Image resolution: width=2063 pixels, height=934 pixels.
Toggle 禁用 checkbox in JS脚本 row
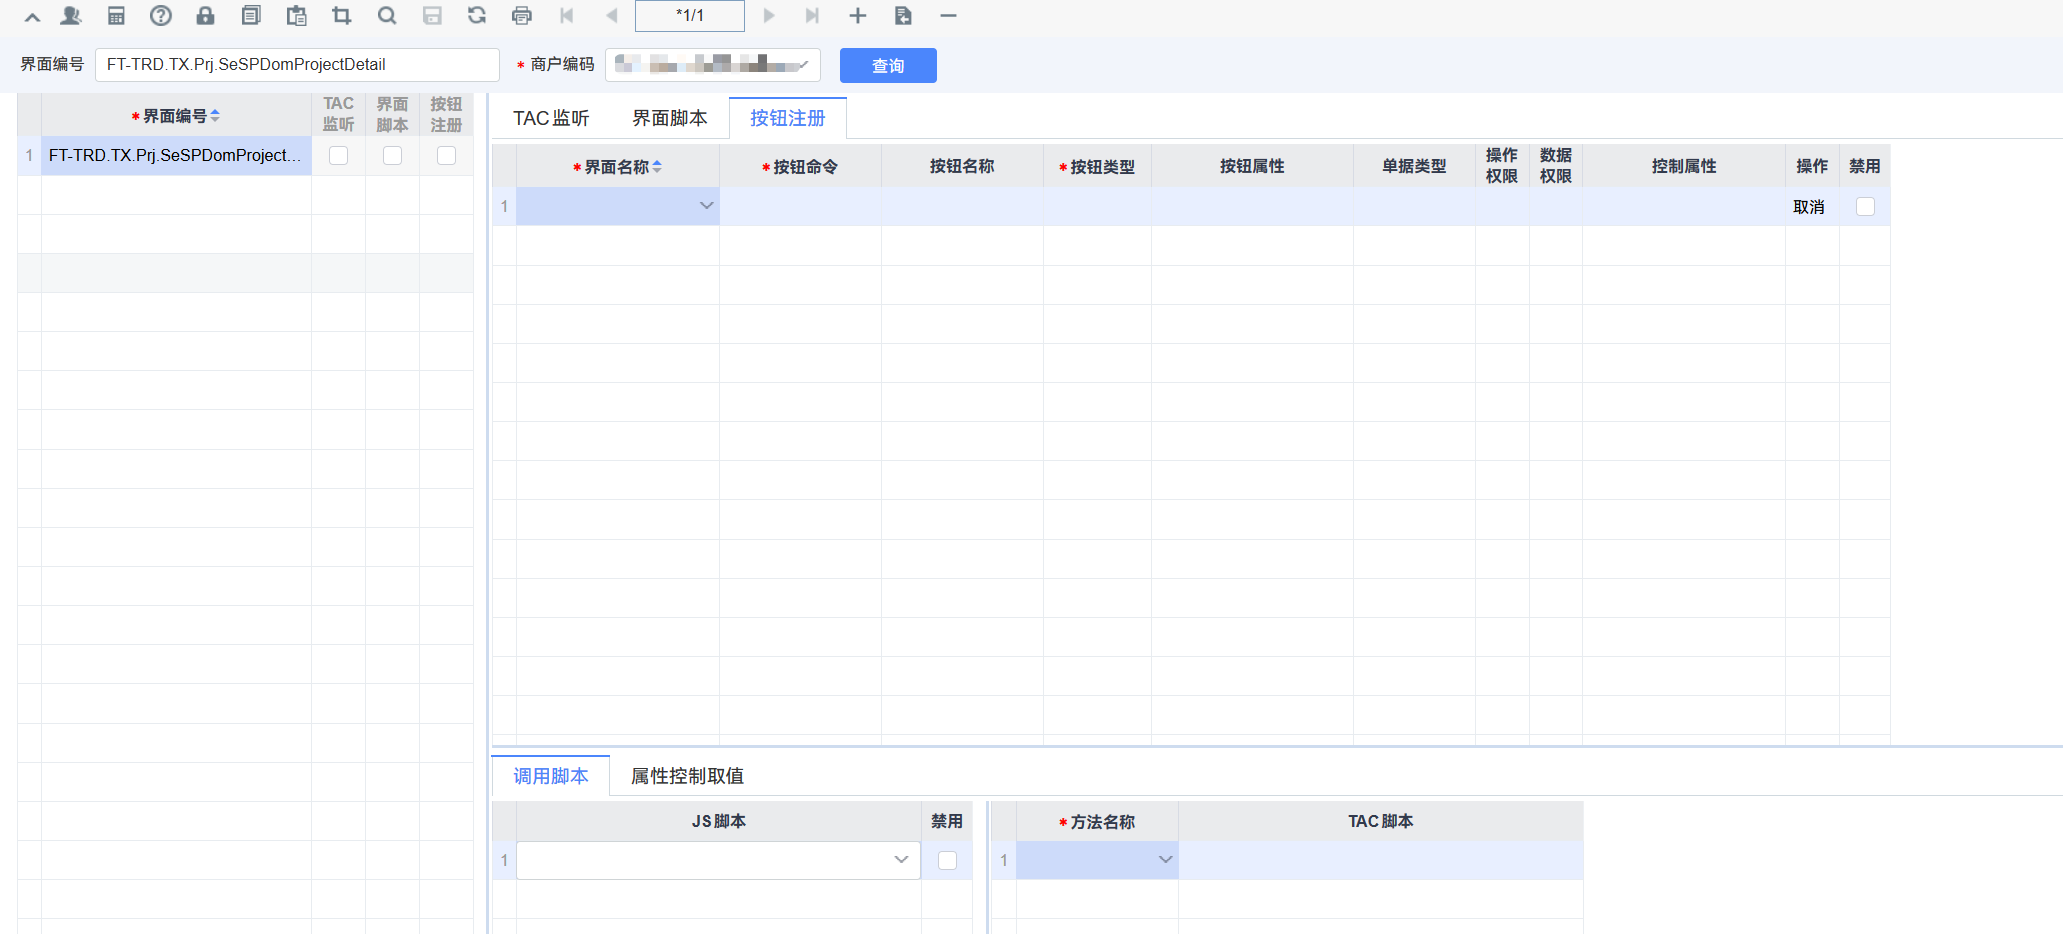pyautogui.click(x=948, y=860)
